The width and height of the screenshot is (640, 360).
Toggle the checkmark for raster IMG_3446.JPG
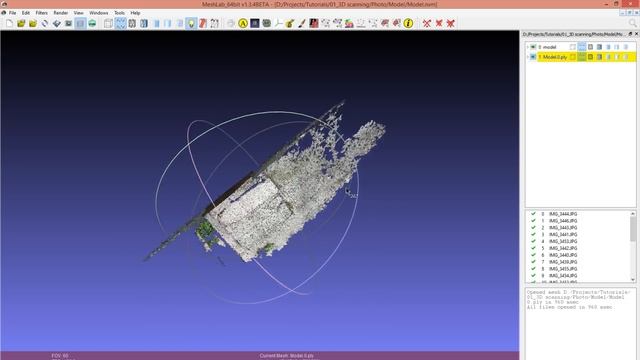533,221
